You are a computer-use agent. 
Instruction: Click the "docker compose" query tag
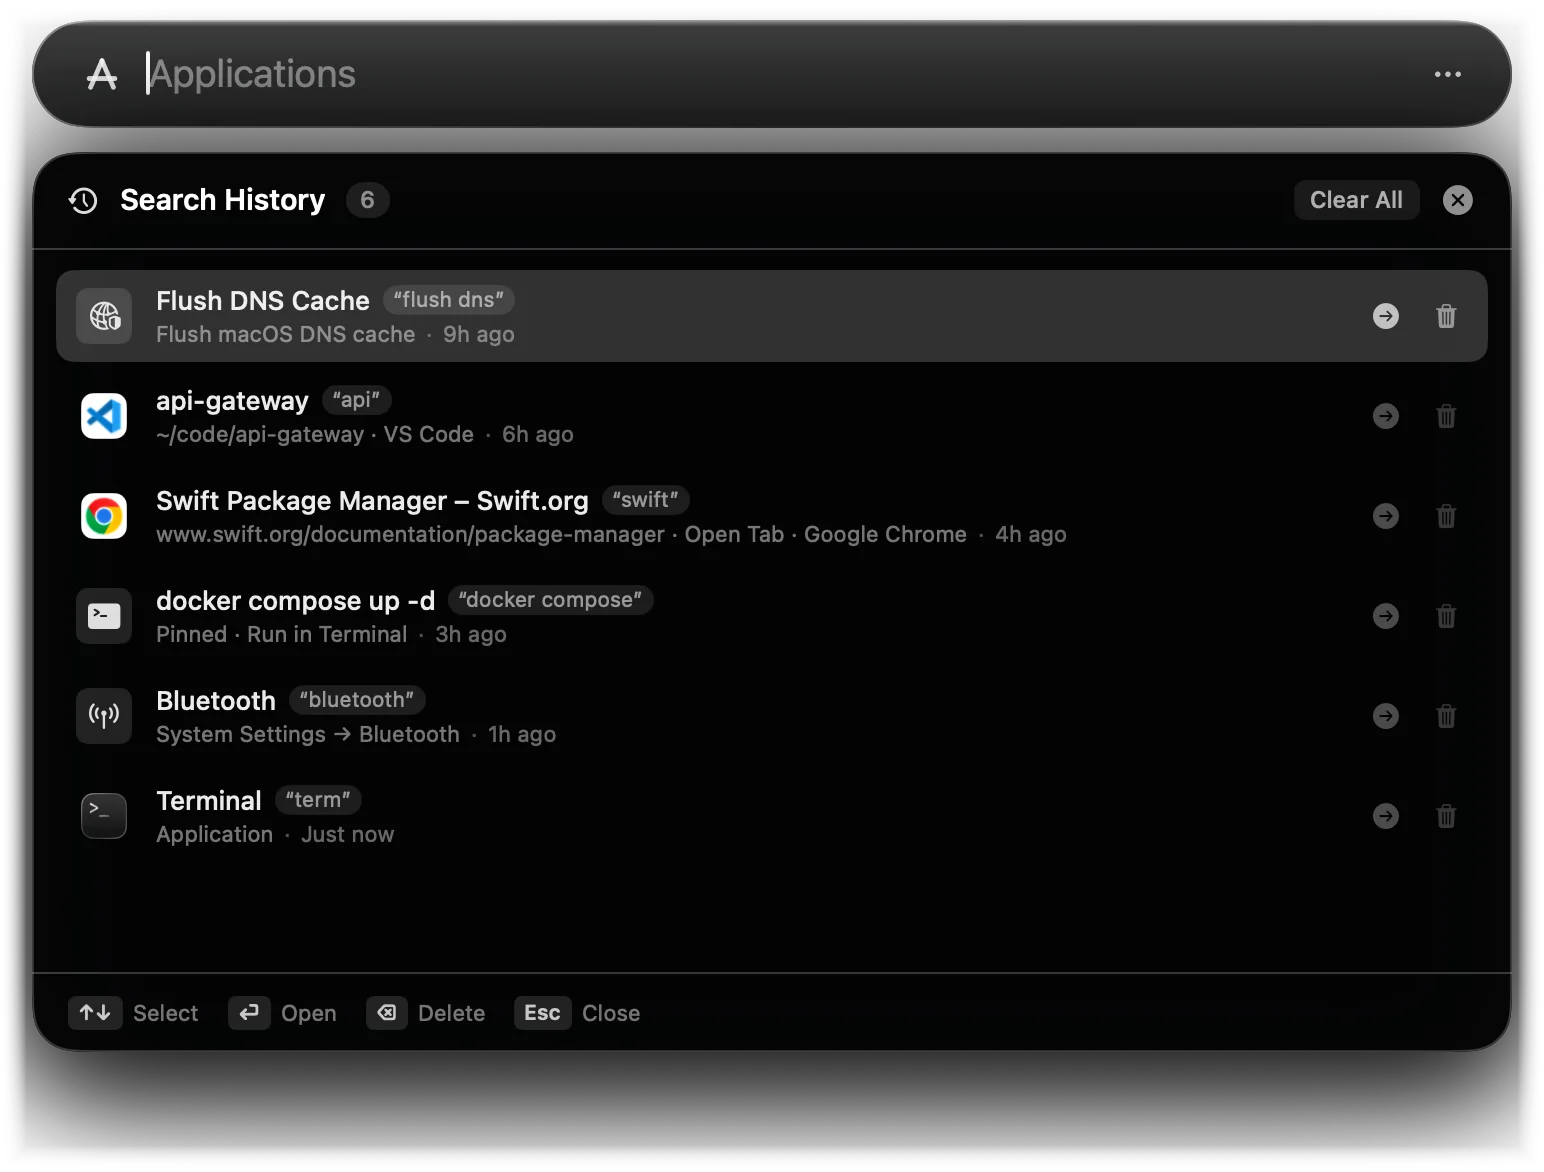point(550,600)
